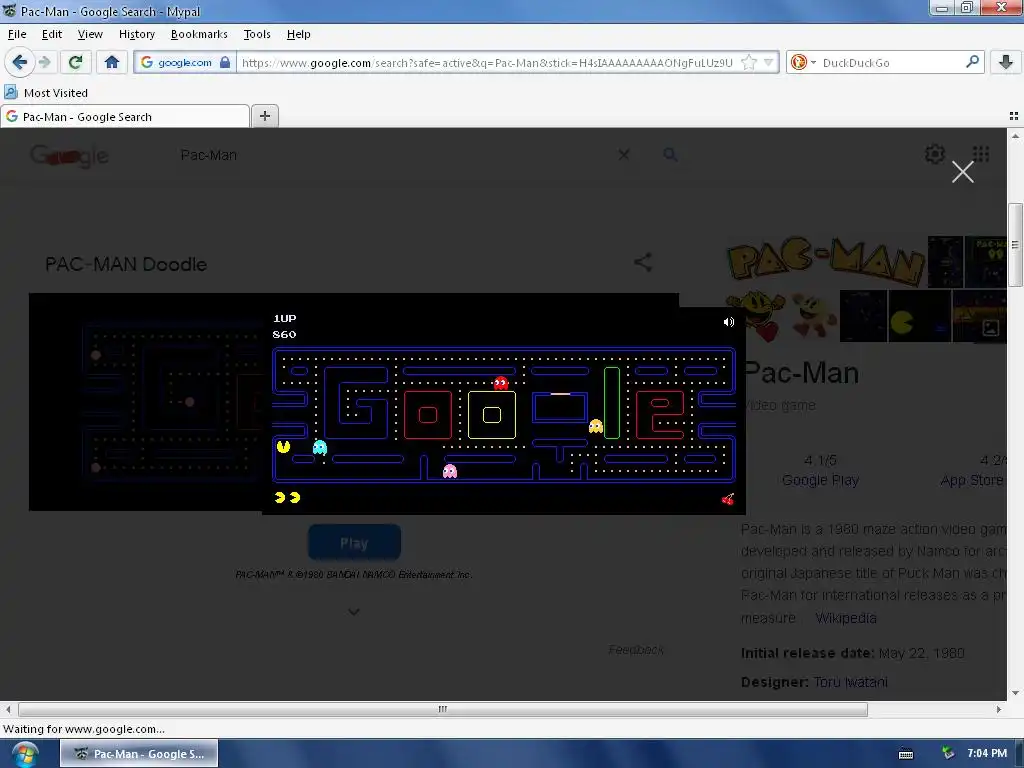Click the blue Play button
1024x768 pixels.
click(x=354, y=542)
